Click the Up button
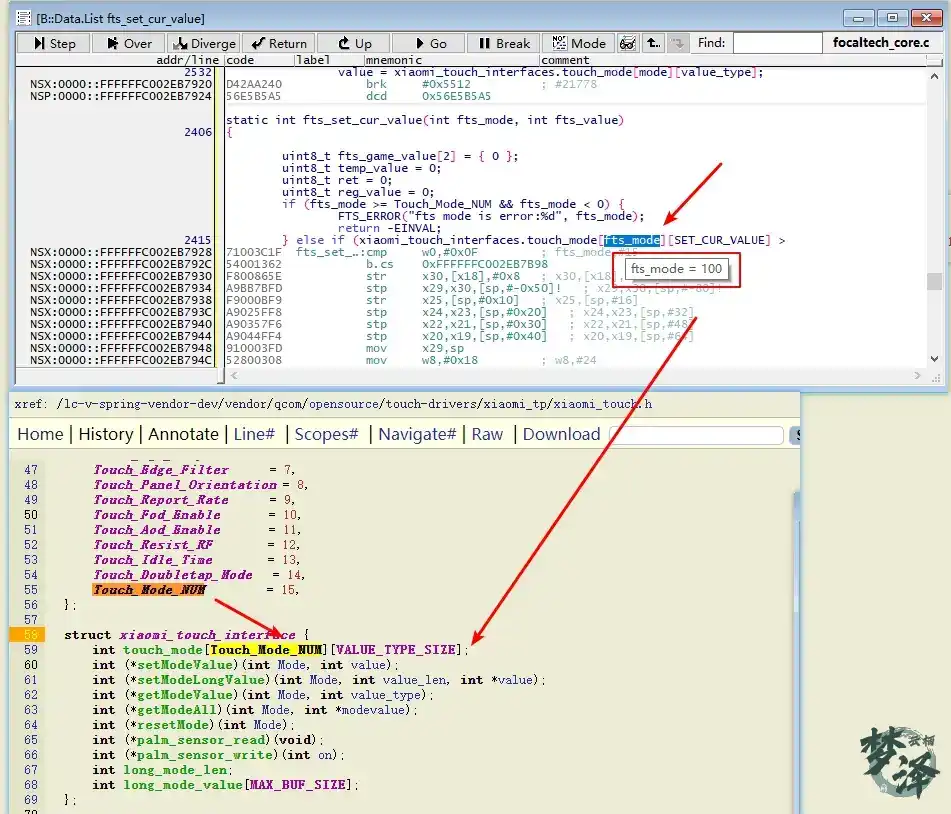This screenshot has width=951, height=814. point(354,44)
